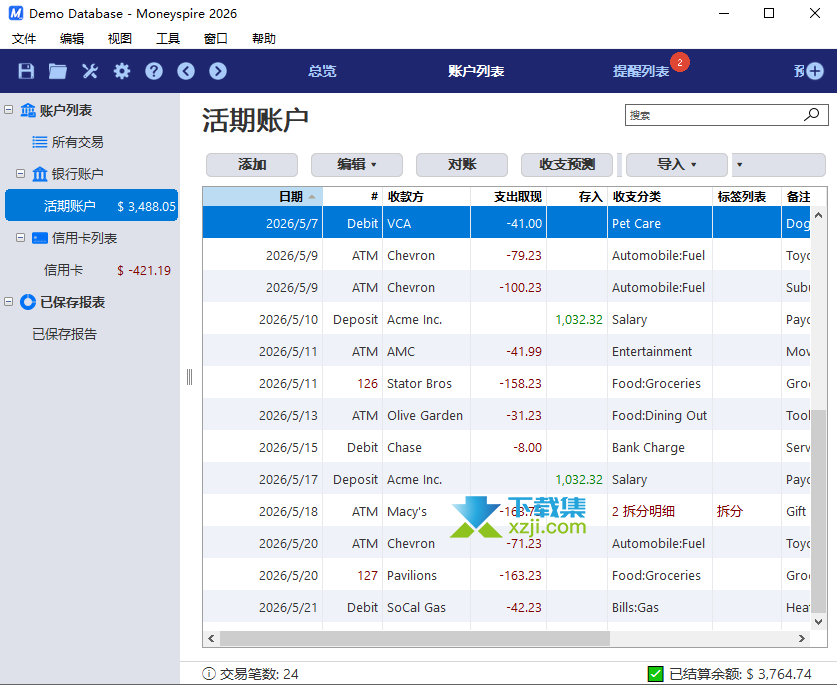The height and width of the screenshot is (685, 837).
Task: Switch to the 总览 tab
Action: 322,71
